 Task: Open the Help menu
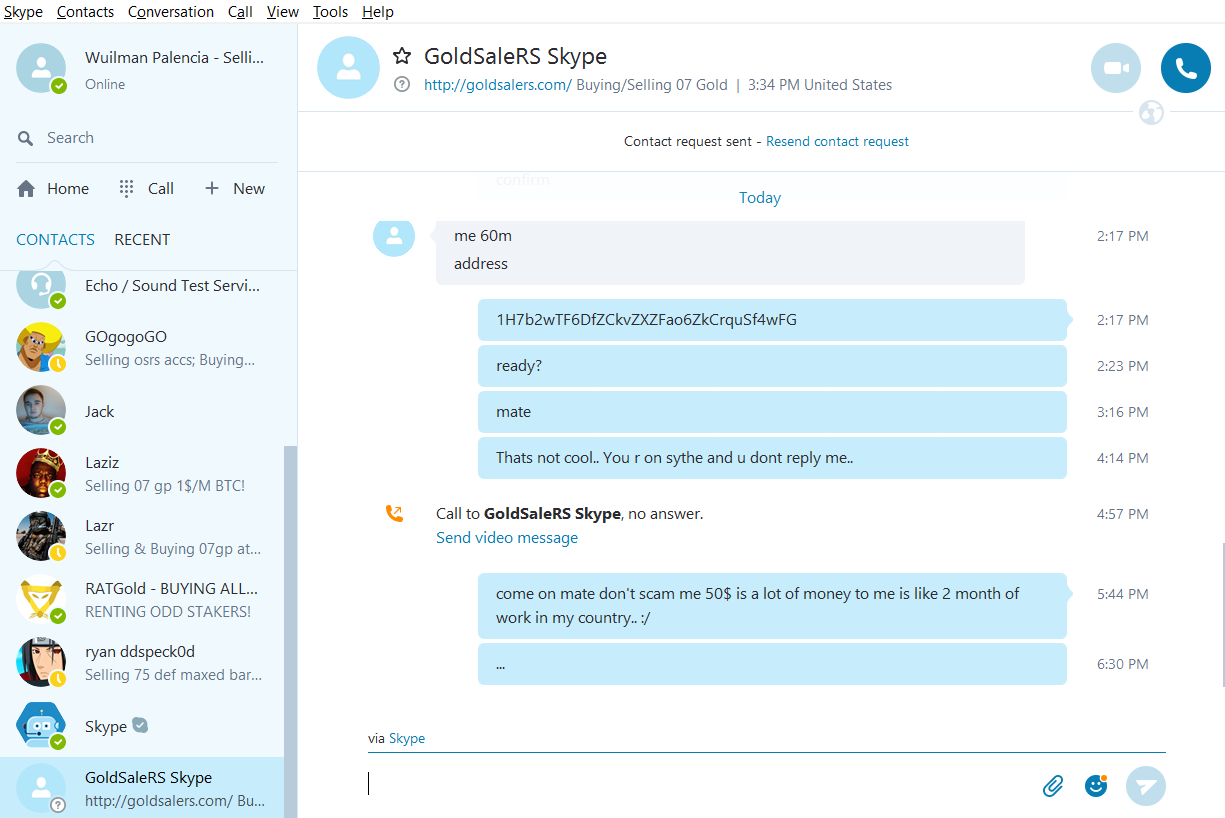coord(377,12)
